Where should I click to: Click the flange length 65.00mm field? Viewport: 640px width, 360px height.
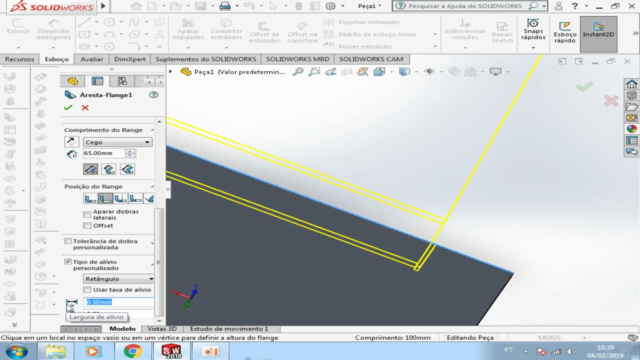104,153
